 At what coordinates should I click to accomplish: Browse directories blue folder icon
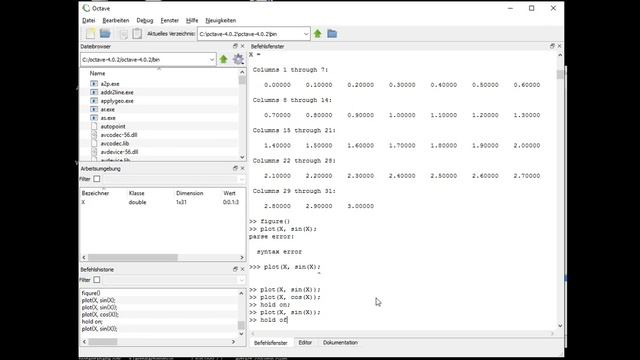tap(332, 34)
